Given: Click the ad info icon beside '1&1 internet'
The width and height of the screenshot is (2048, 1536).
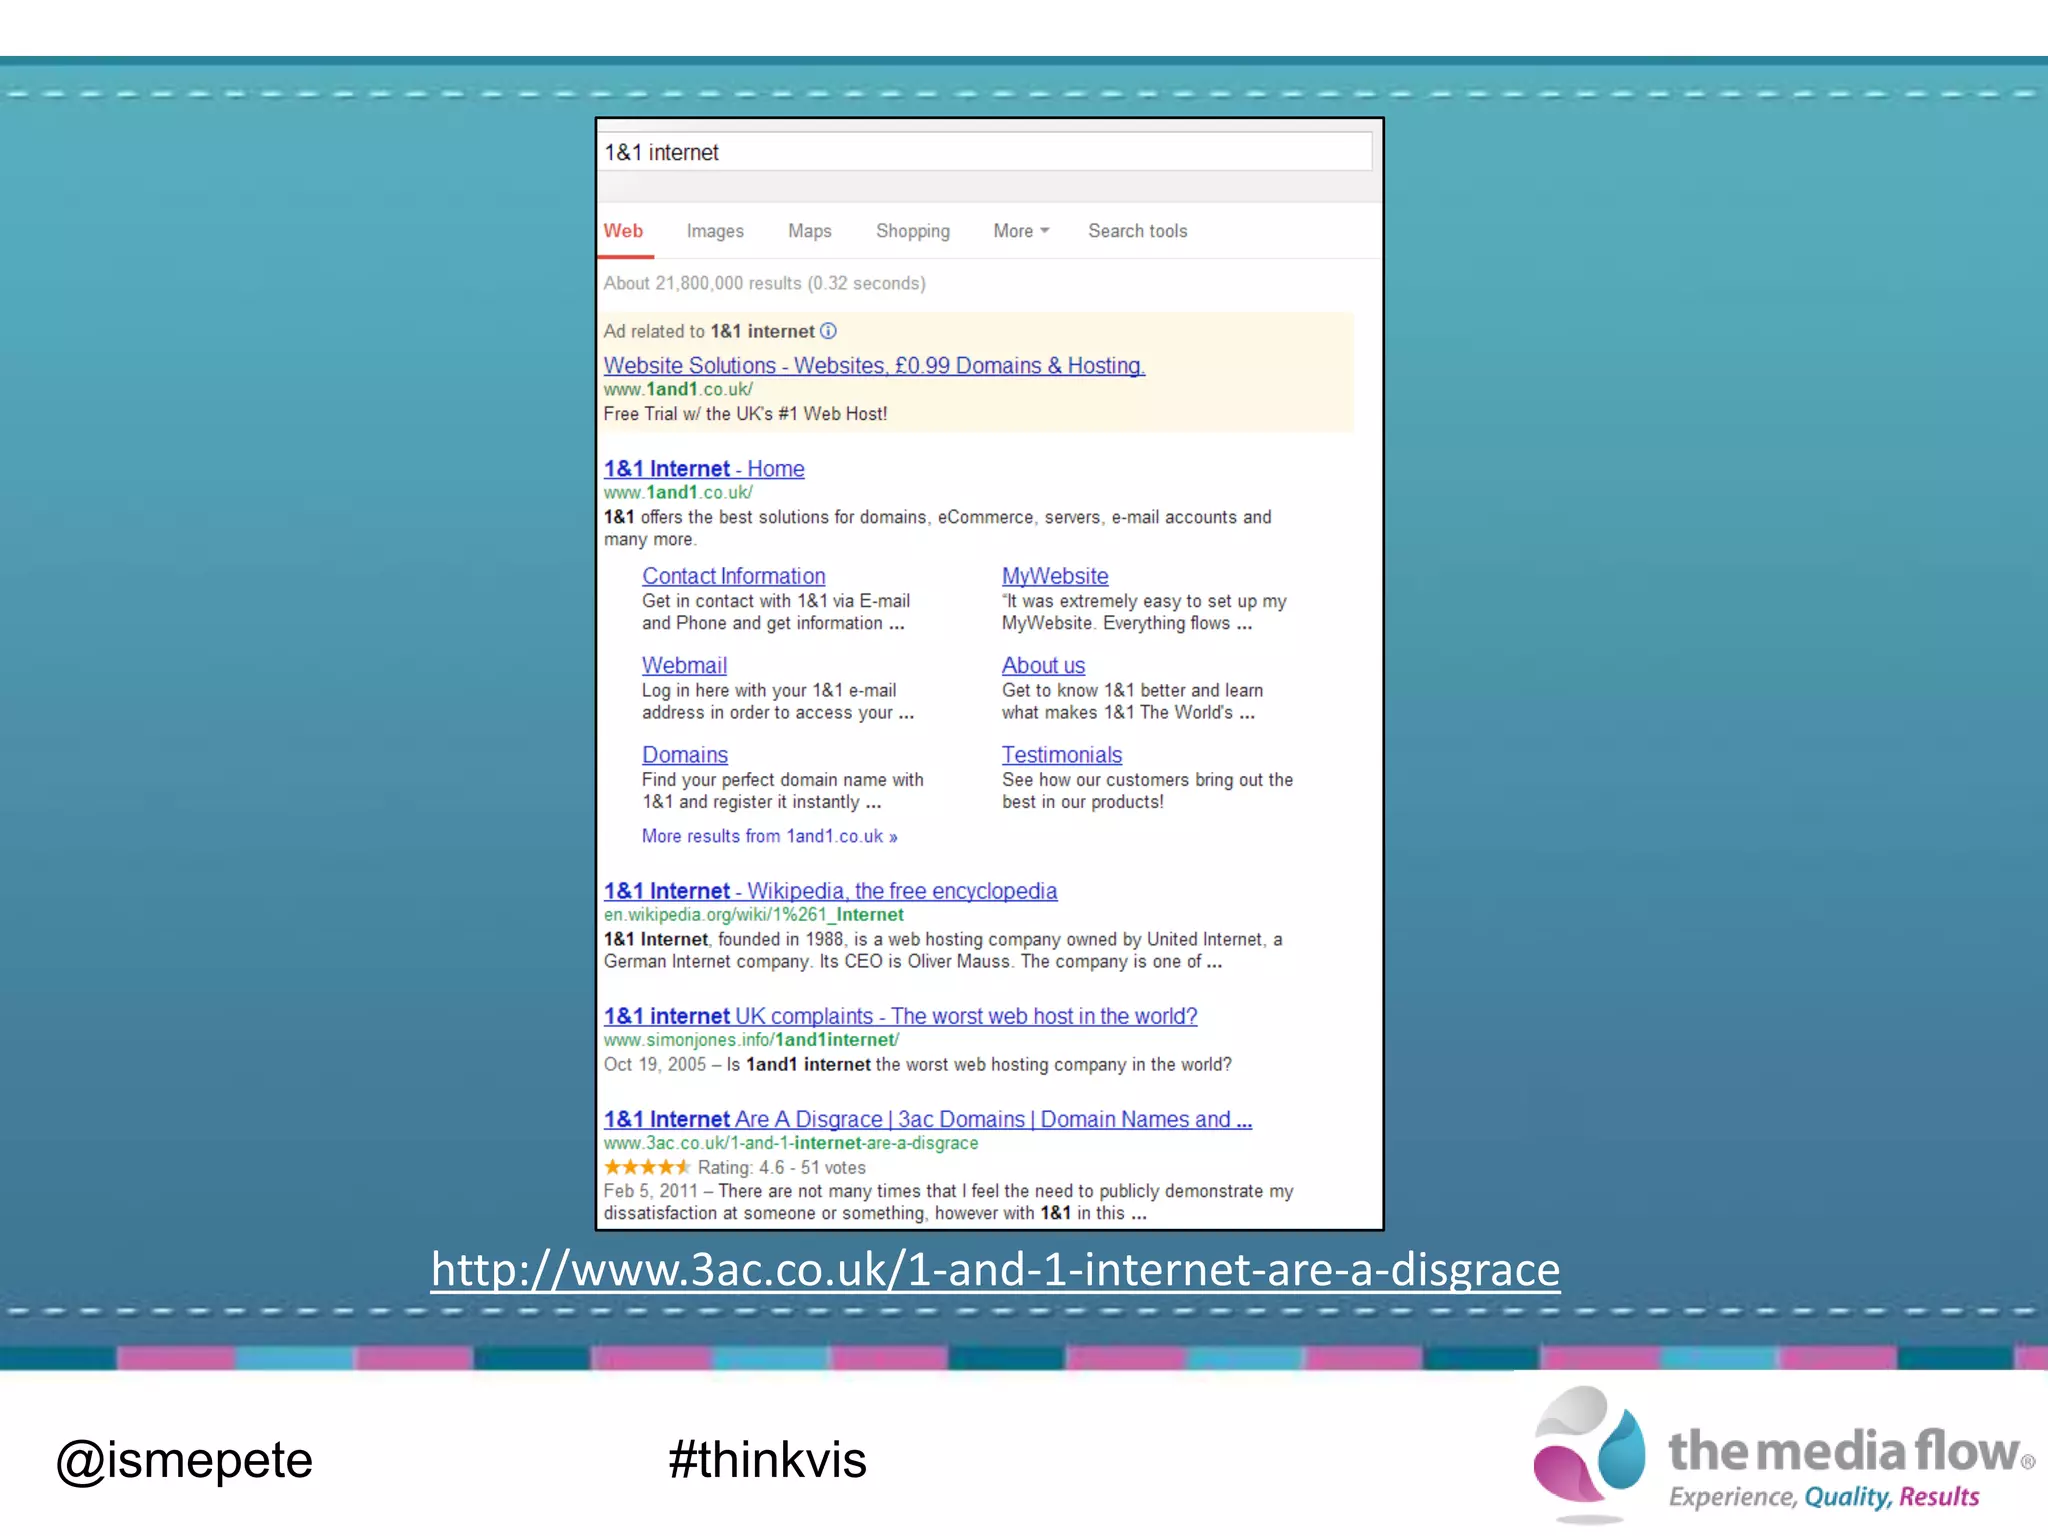Looking at the screenshot, I should (x=828, y=331).
